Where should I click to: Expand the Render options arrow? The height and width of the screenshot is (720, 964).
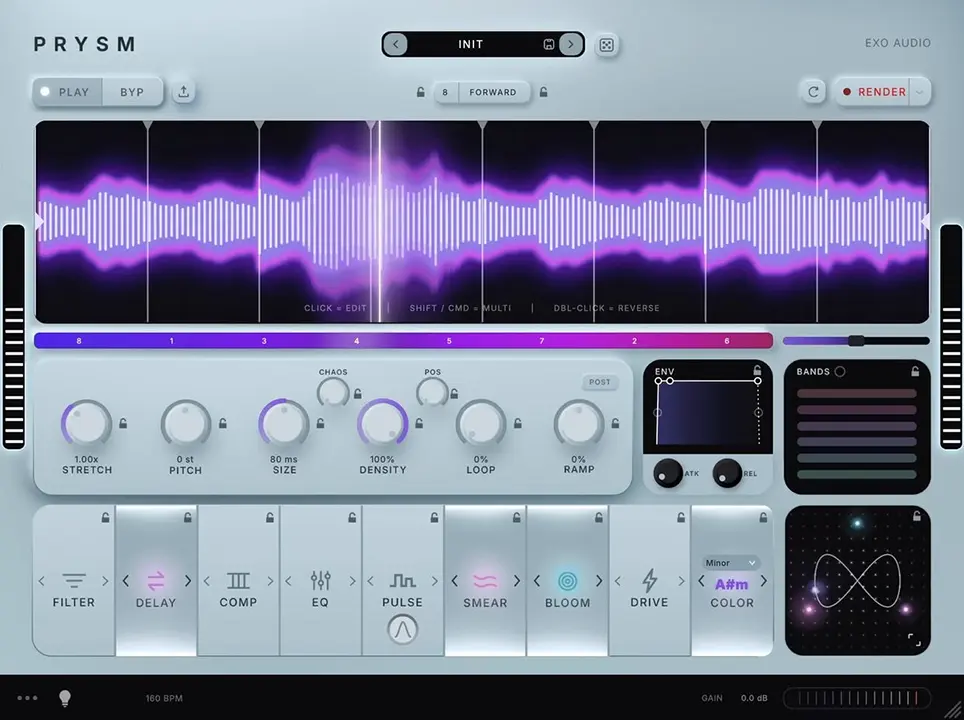pos(919,92)
